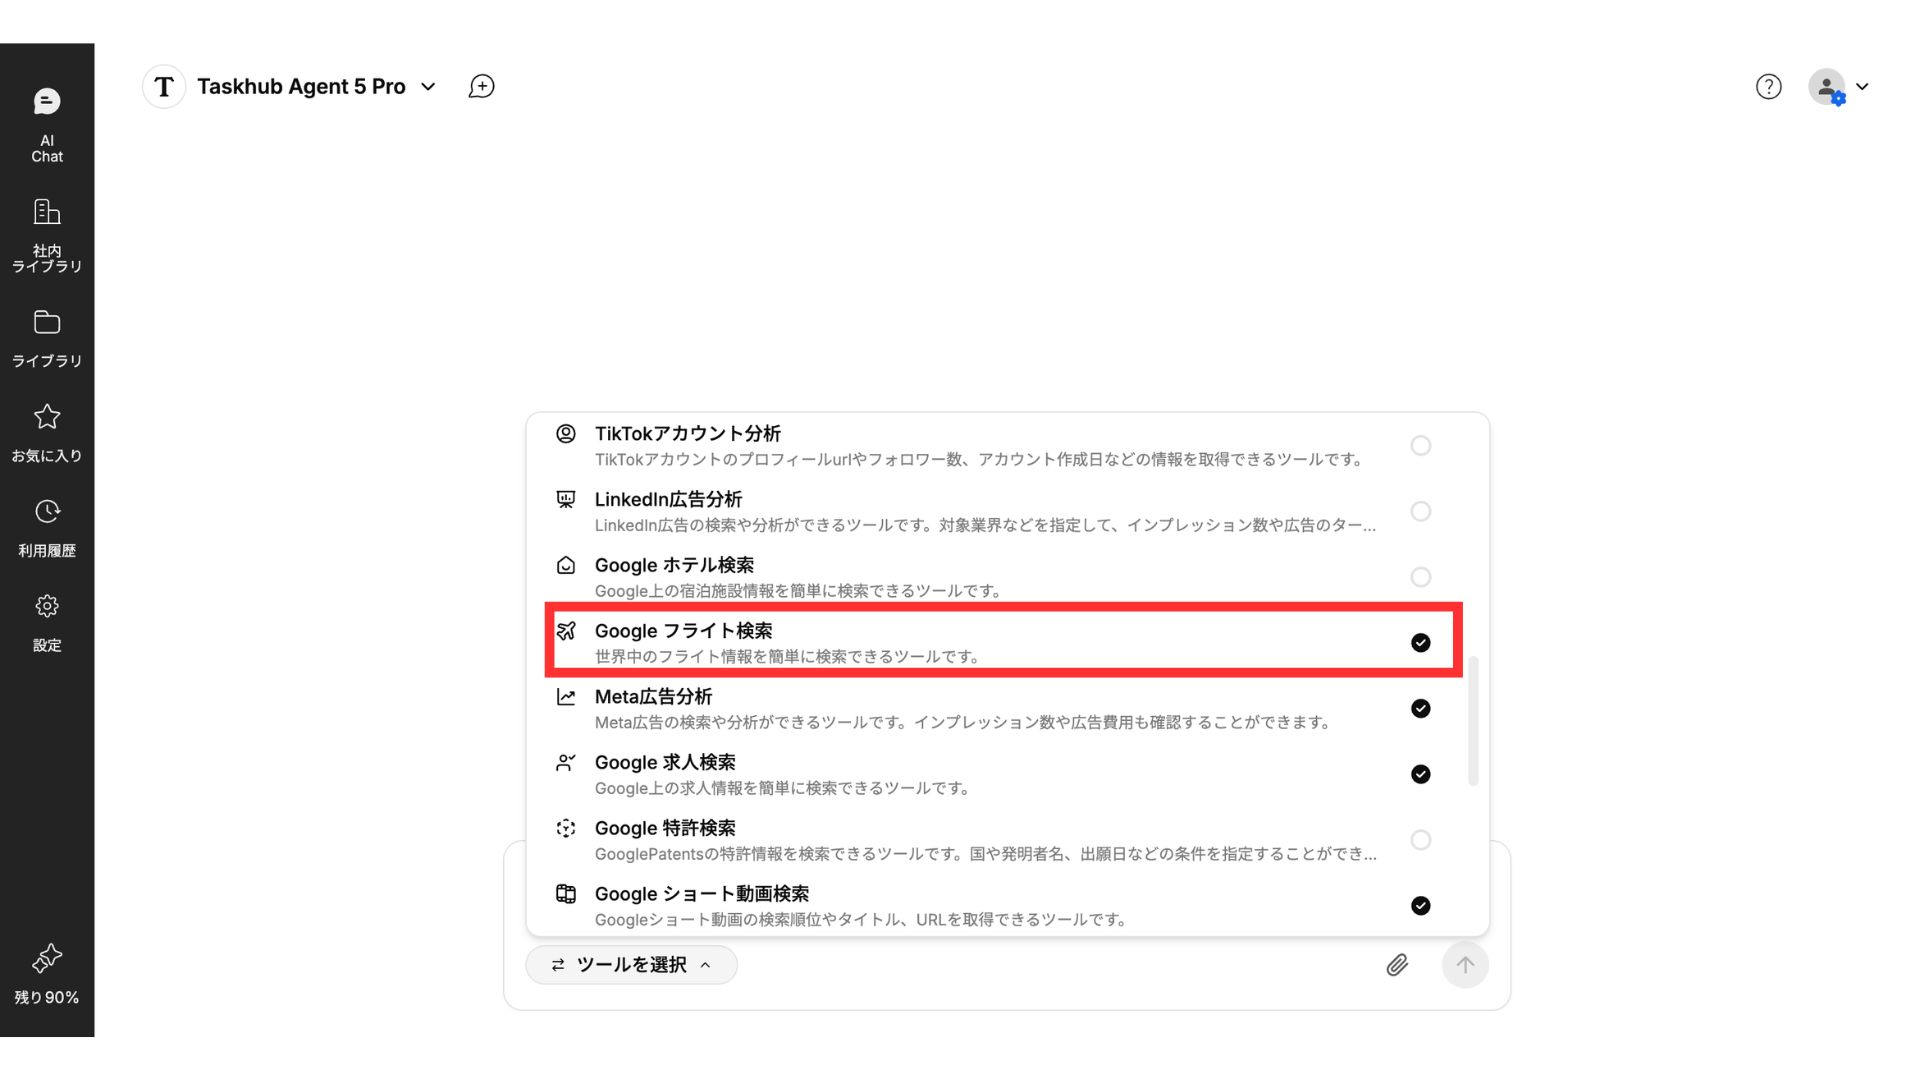Uncheck Google フライト検索 tool
Image resolution: width=1920 pixels, height=1080 pixels.
point(1420,643)
